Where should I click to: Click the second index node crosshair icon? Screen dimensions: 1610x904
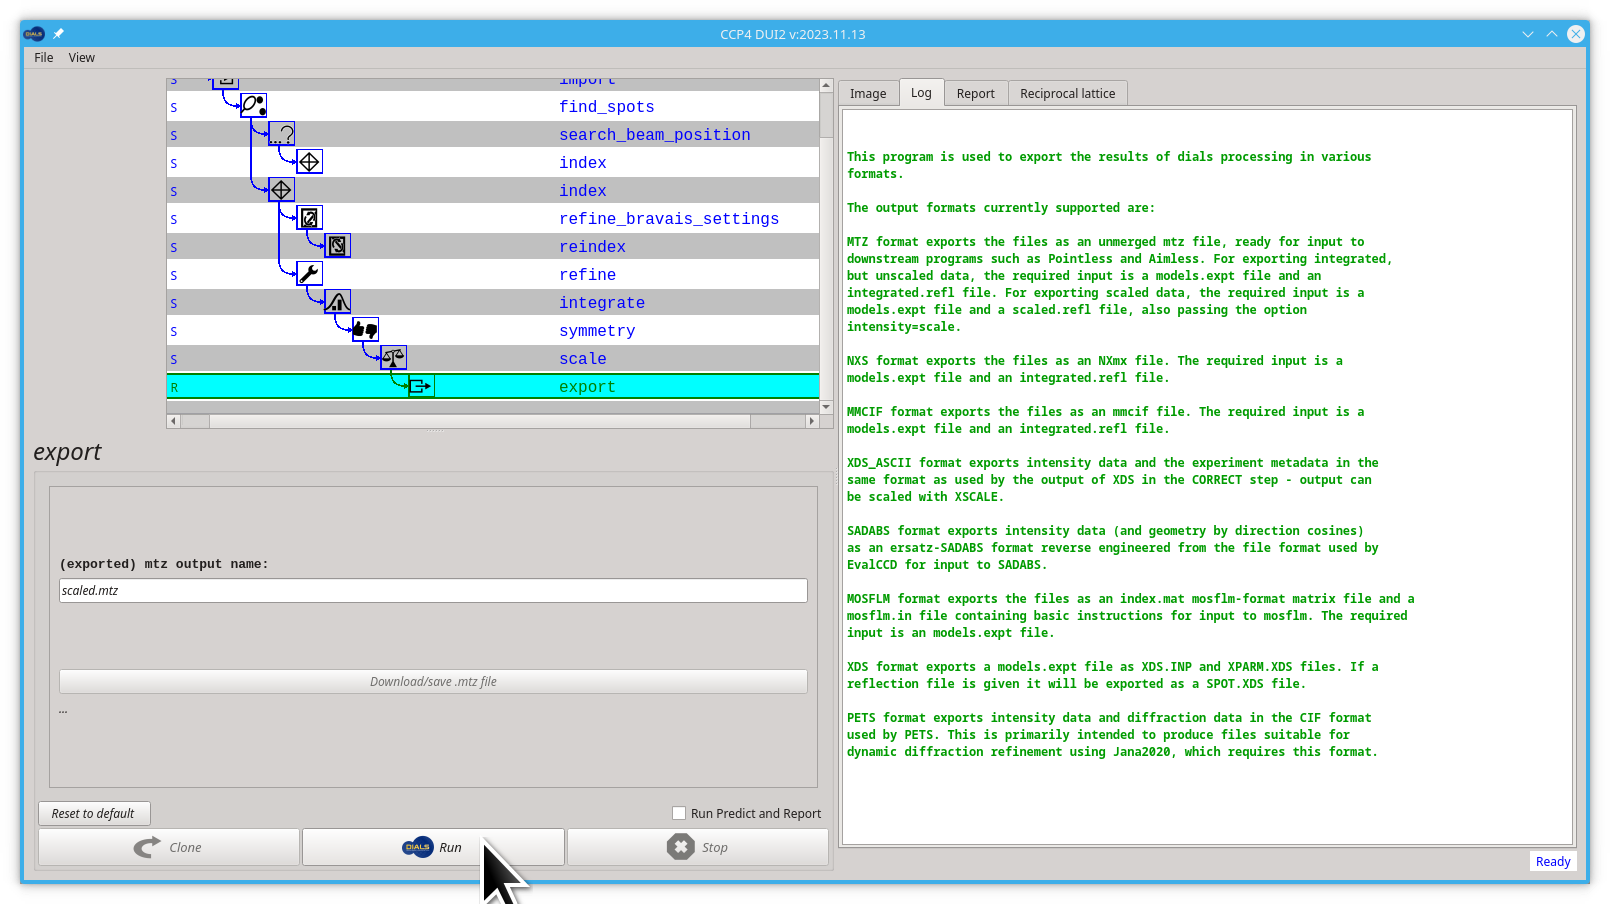tap(282, 189)
